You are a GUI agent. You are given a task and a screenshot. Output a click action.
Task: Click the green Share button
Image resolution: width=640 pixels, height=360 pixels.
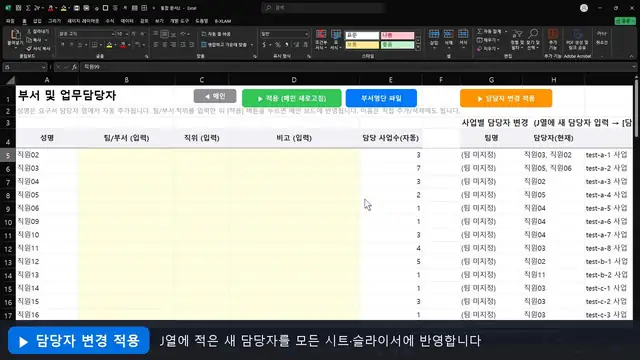pos(625,21)
